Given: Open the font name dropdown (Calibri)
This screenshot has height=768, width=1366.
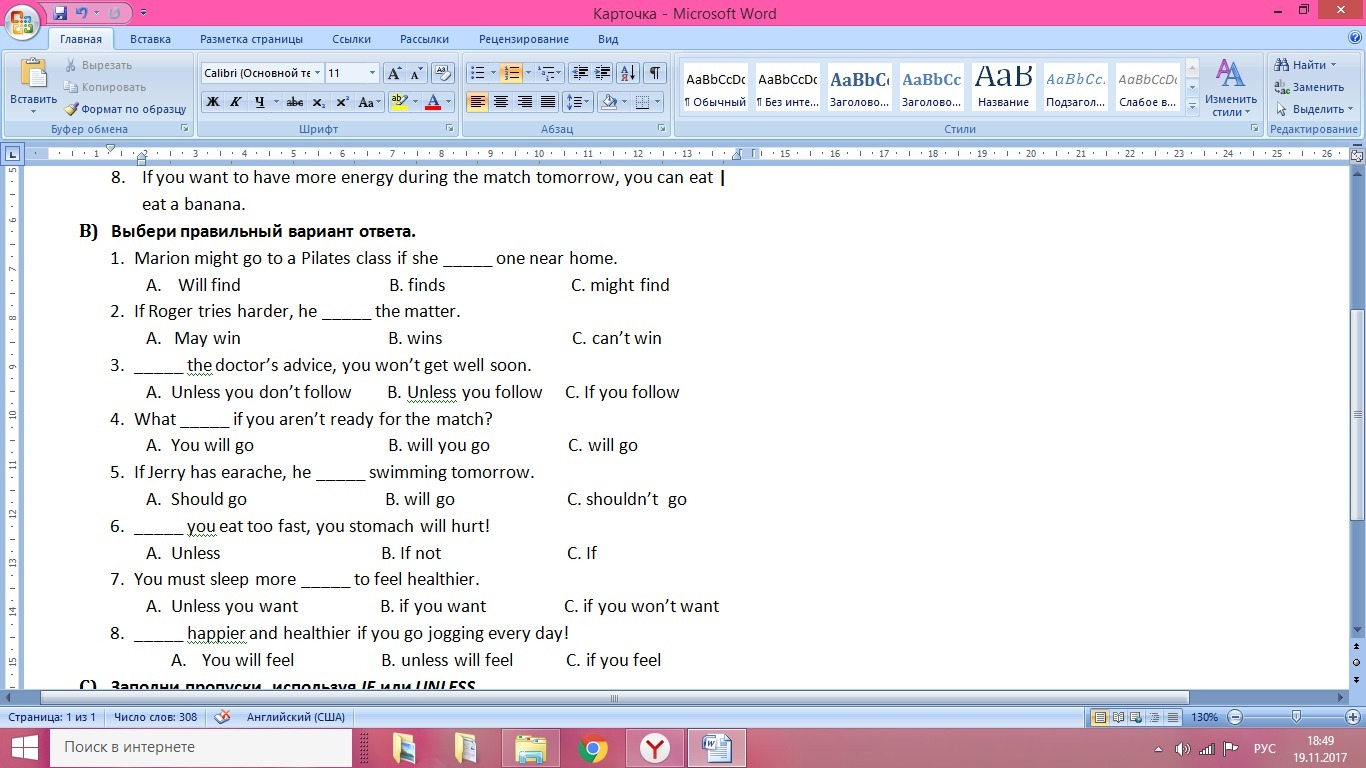Looking at the screenshot, I should (x=317, y=73).
